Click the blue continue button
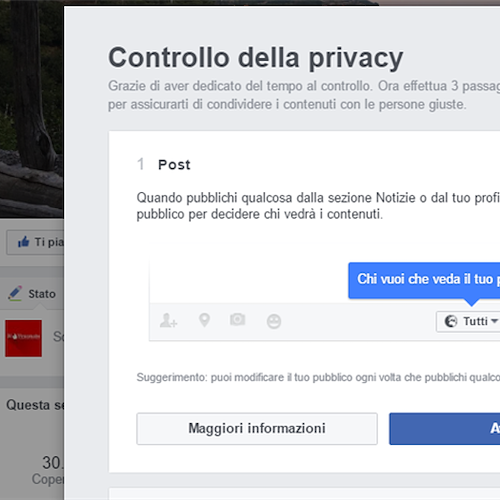Image resolution: width=500 pixels, height=500 pixels. 445,429
